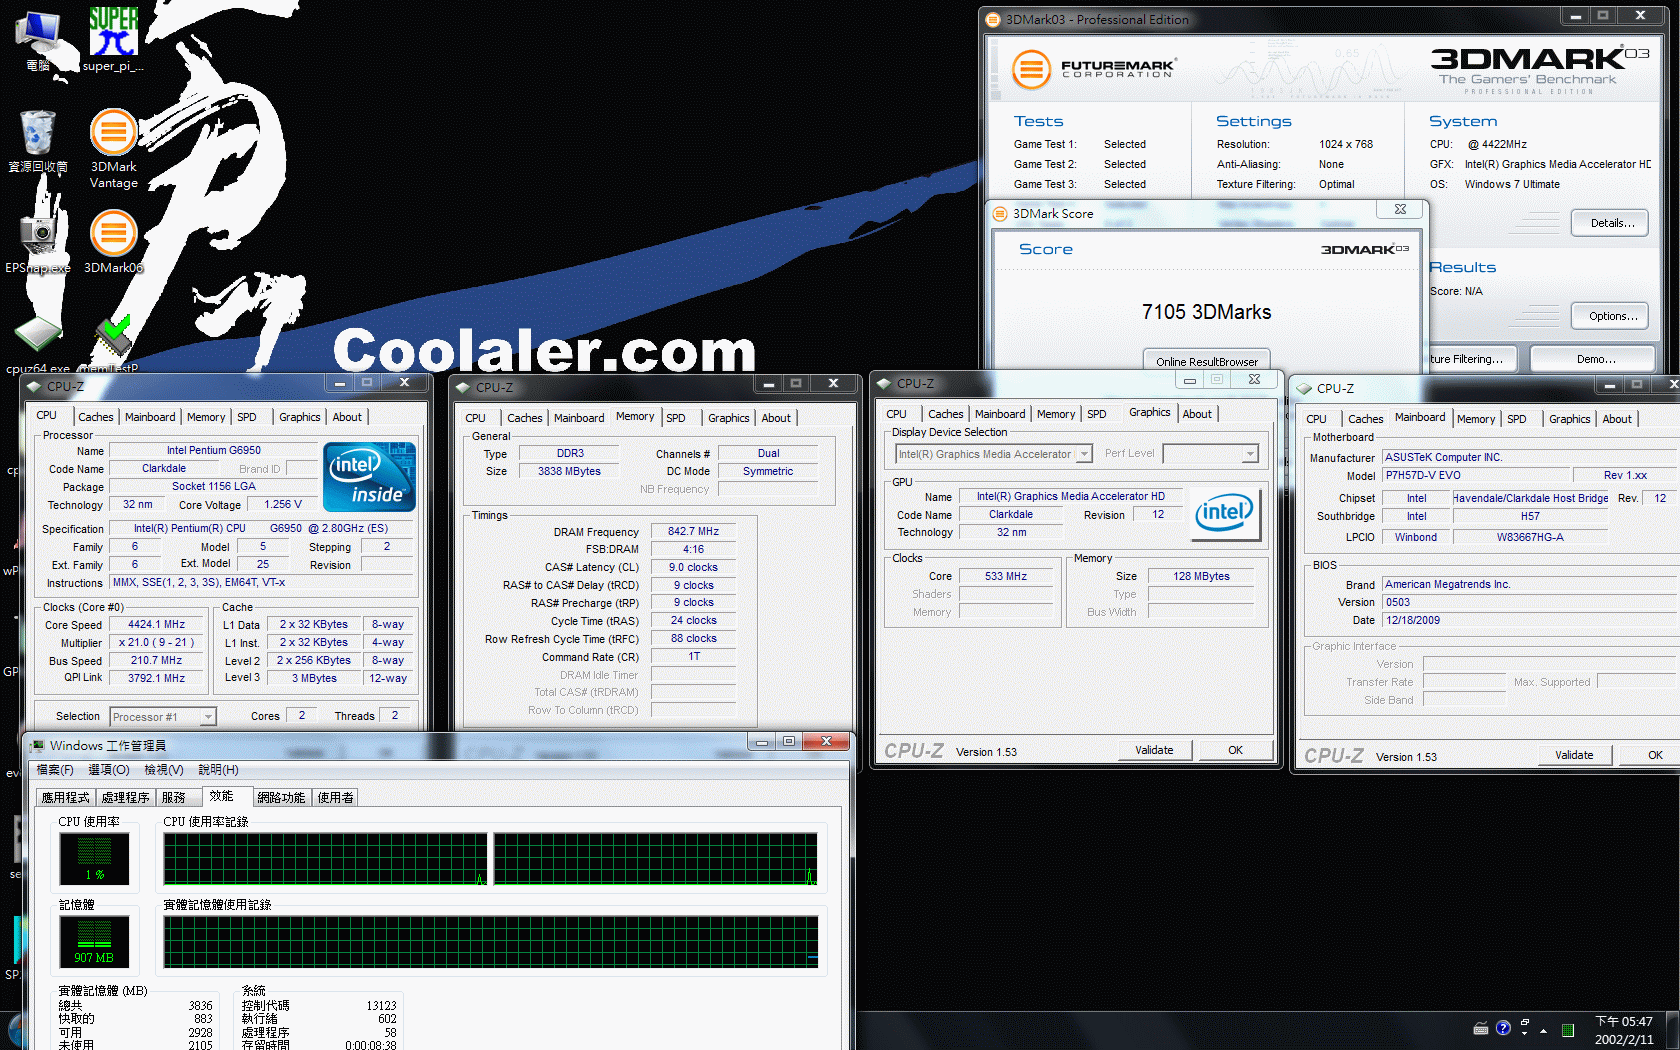Click OK in Graphics CPU-Z window
The image size is (1680, 1050).
1235,750
